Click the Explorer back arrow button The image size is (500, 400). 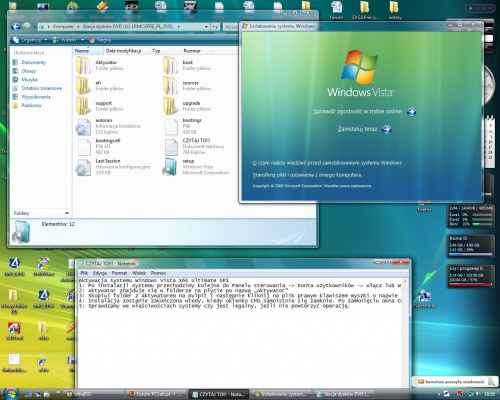(x=15, y=26)
